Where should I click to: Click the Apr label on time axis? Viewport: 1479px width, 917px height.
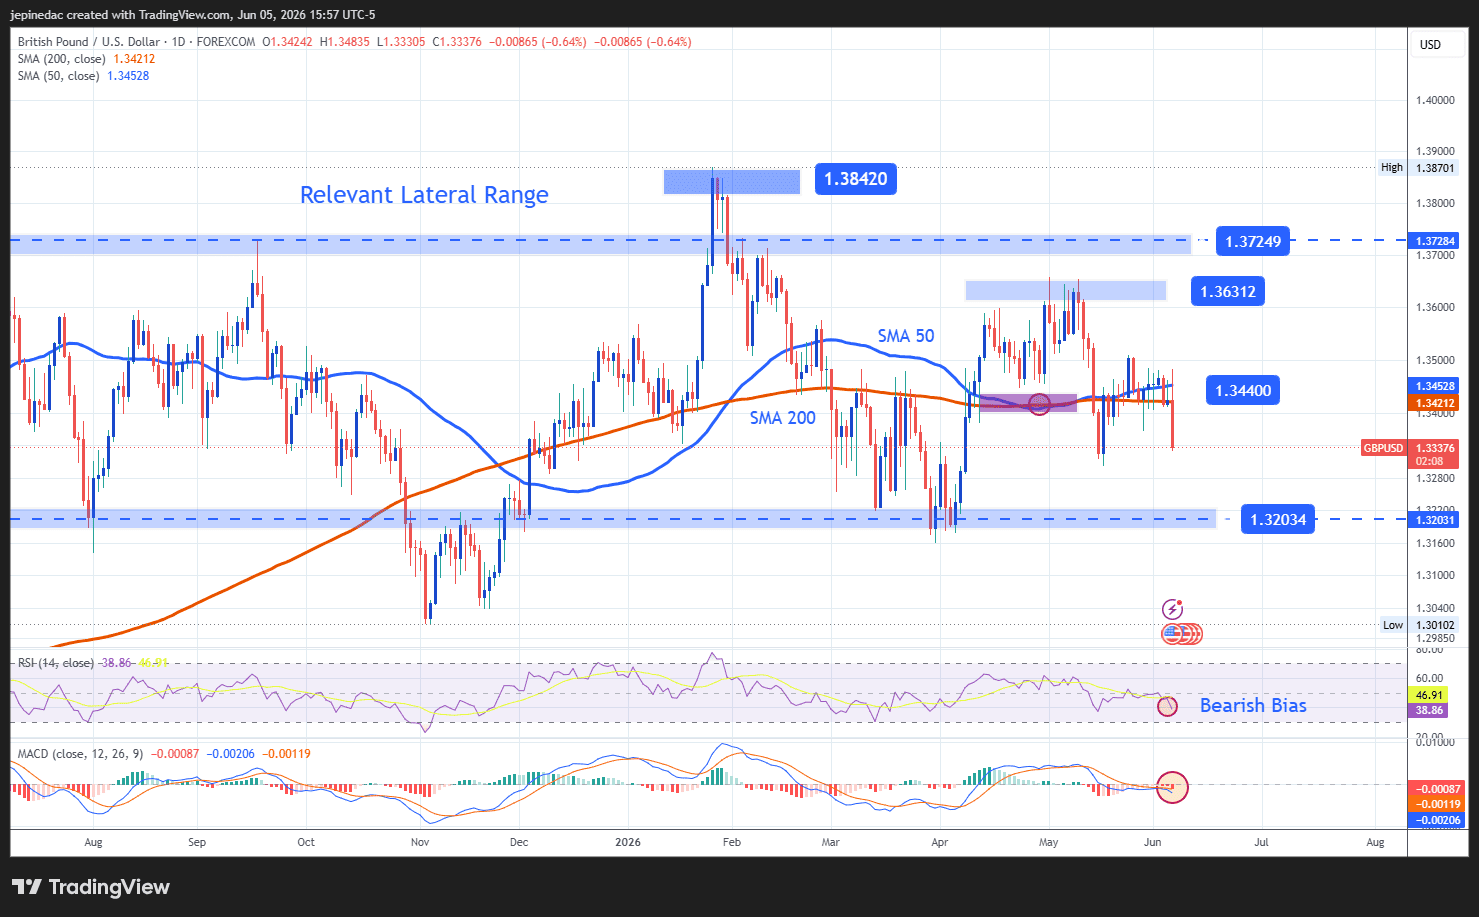[939, 842]
